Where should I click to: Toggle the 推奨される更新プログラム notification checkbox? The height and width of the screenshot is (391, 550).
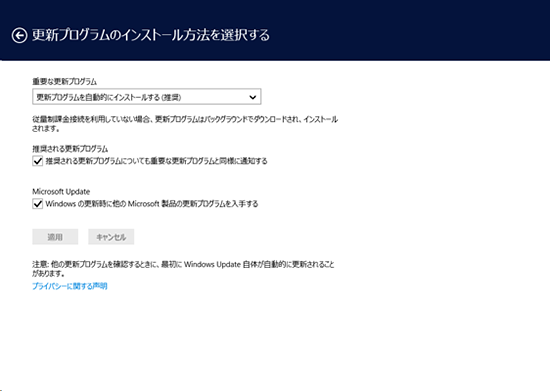tap(38, 161)
